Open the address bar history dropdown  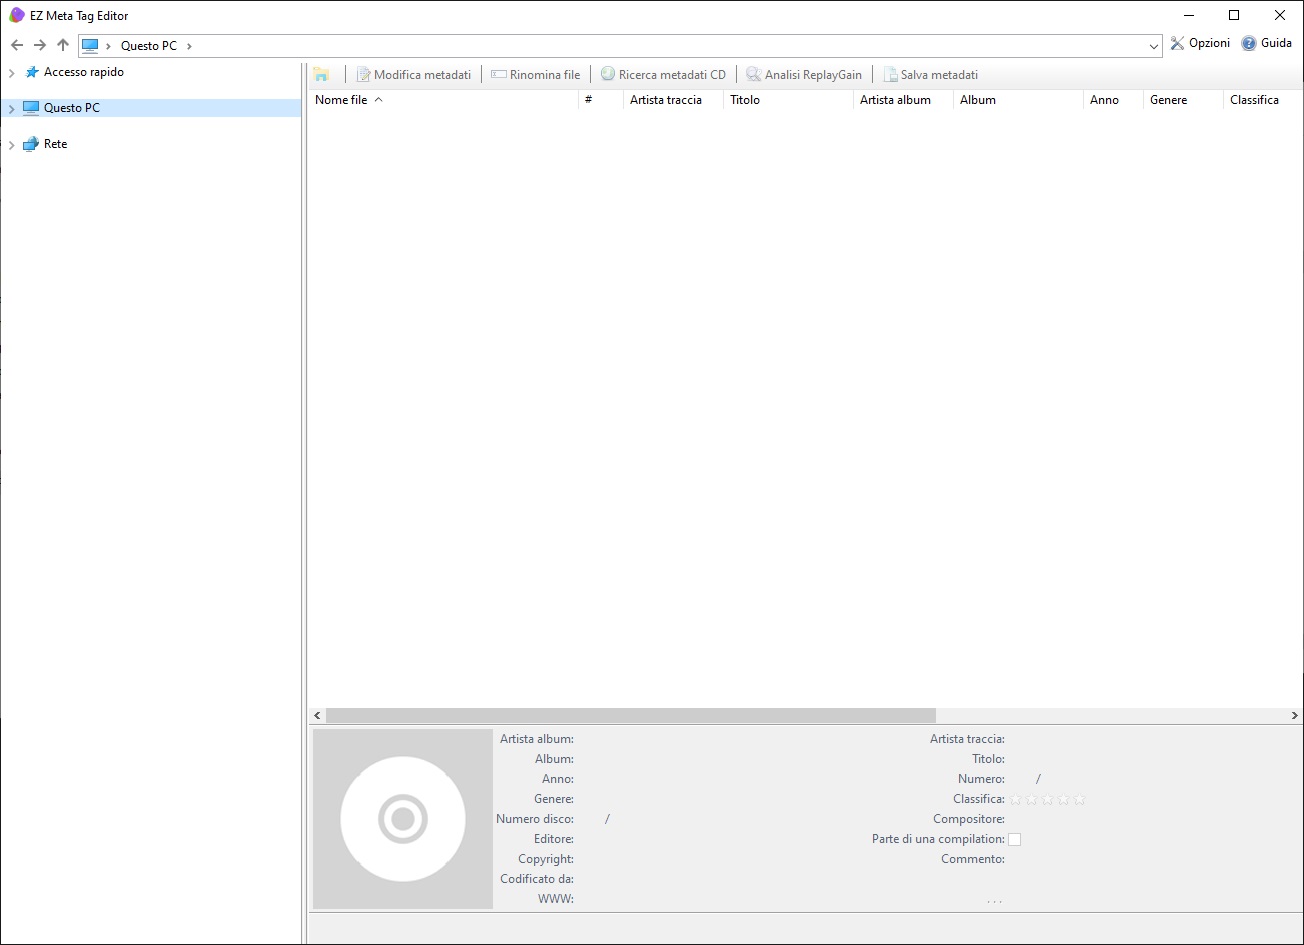[x=1154, y=46]
